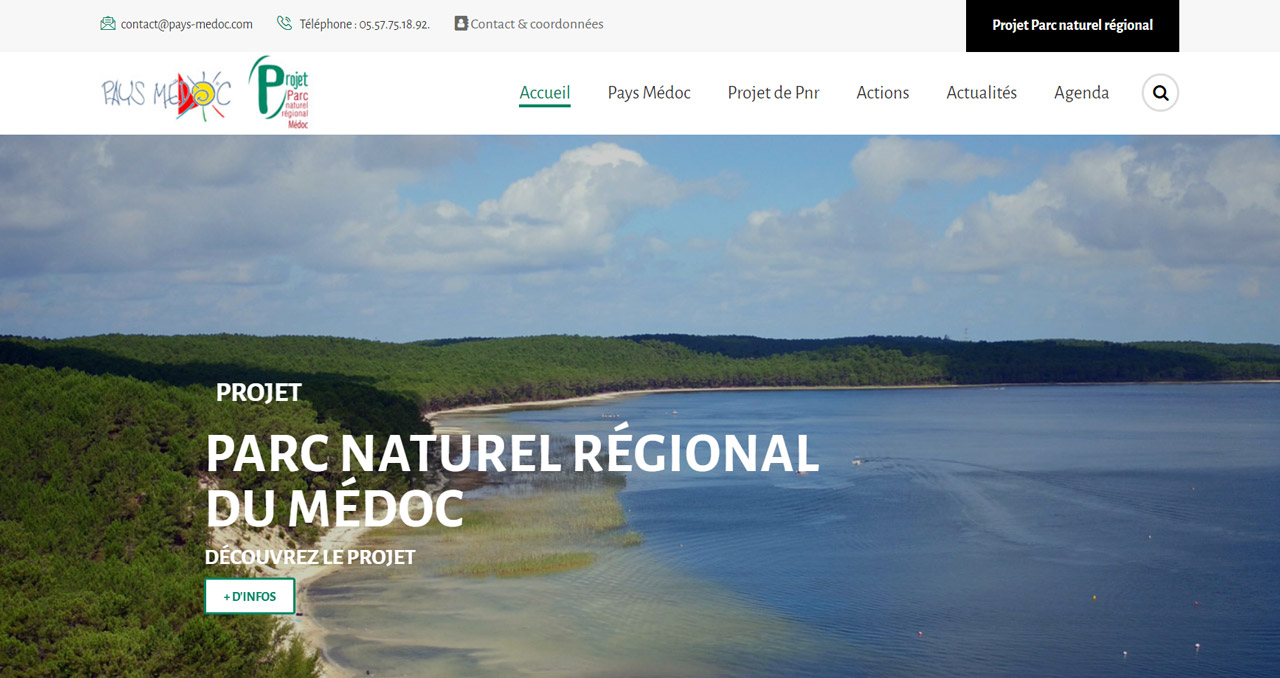Click the contact card icon

[x=461, y=23]
